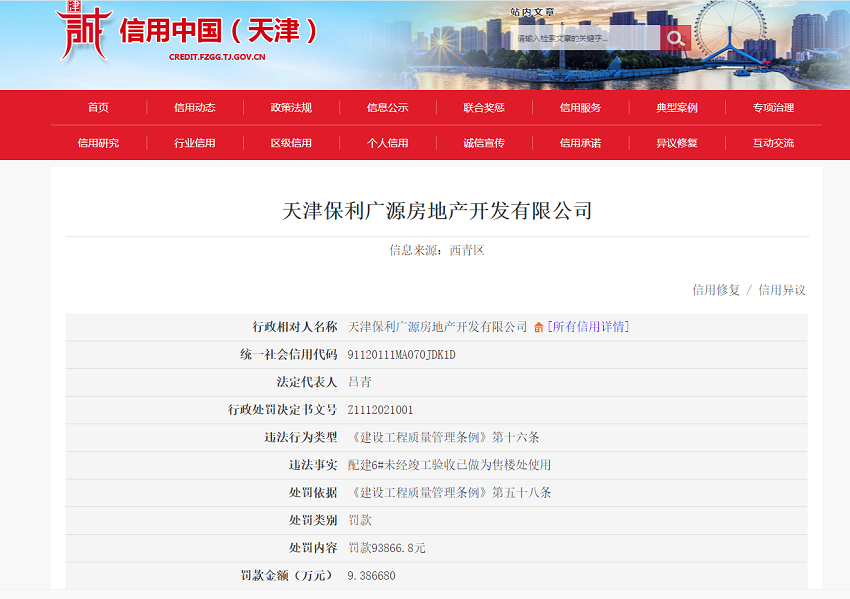Focus the article keyword search field
Image resolution: width=850 pixels, height=599 pixels.
585,38
